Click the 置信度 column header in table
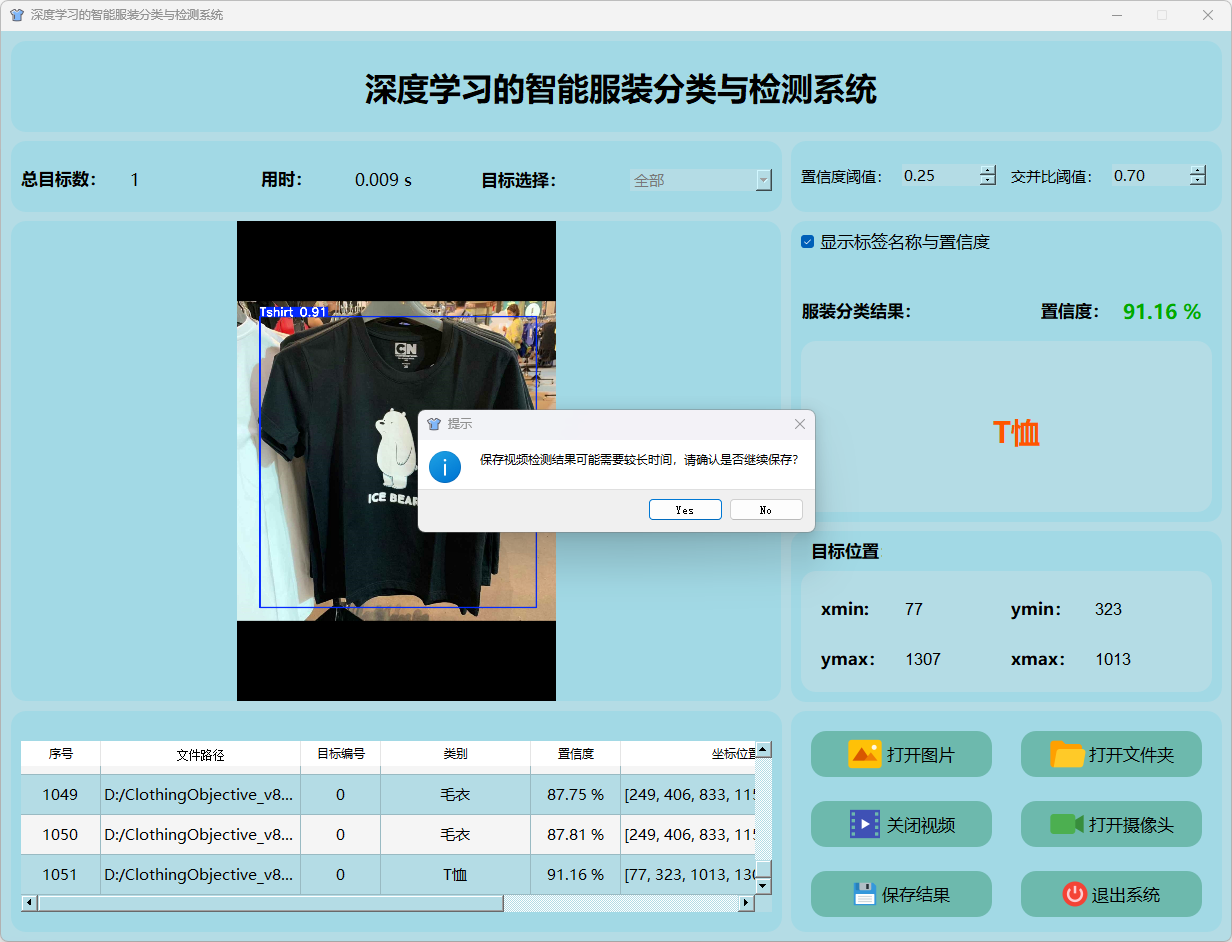Screen dimensions: 1232x942 click(x=575, y=754)
